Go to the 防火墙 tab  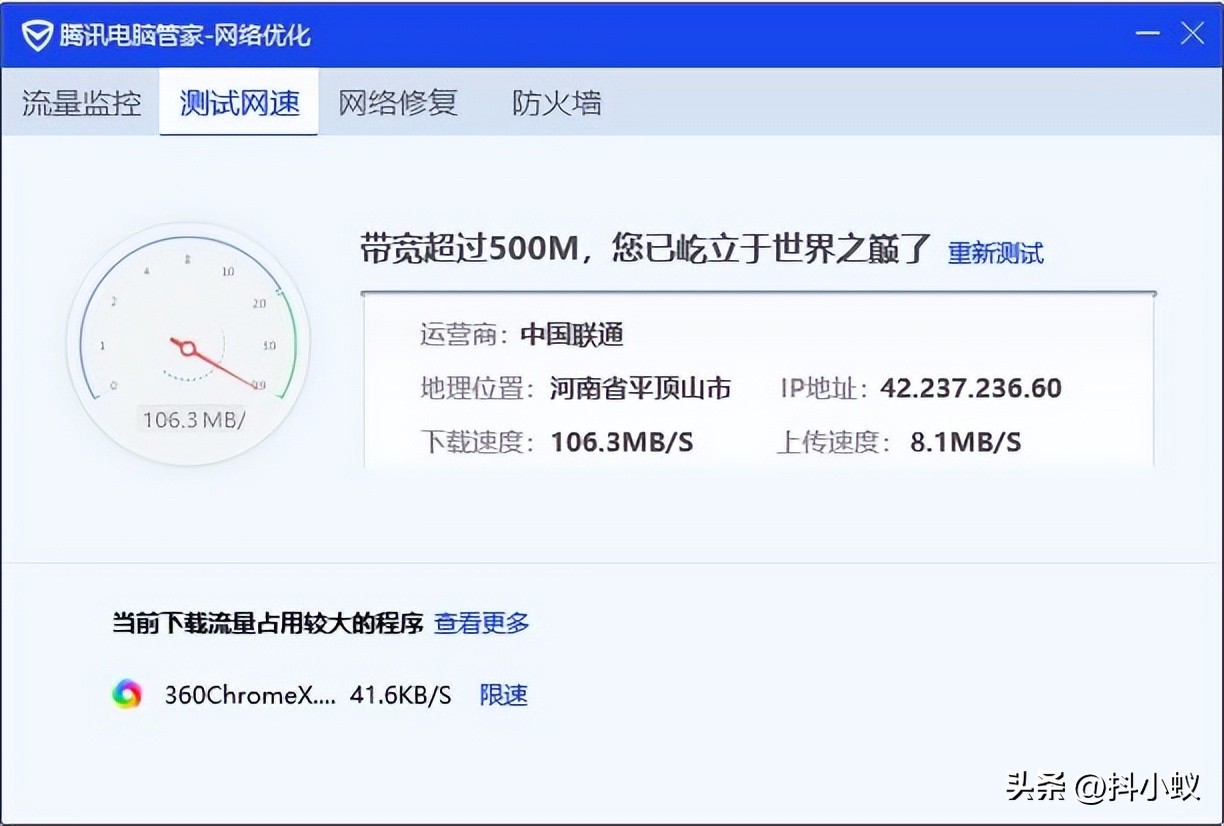[x=556, y=102]
